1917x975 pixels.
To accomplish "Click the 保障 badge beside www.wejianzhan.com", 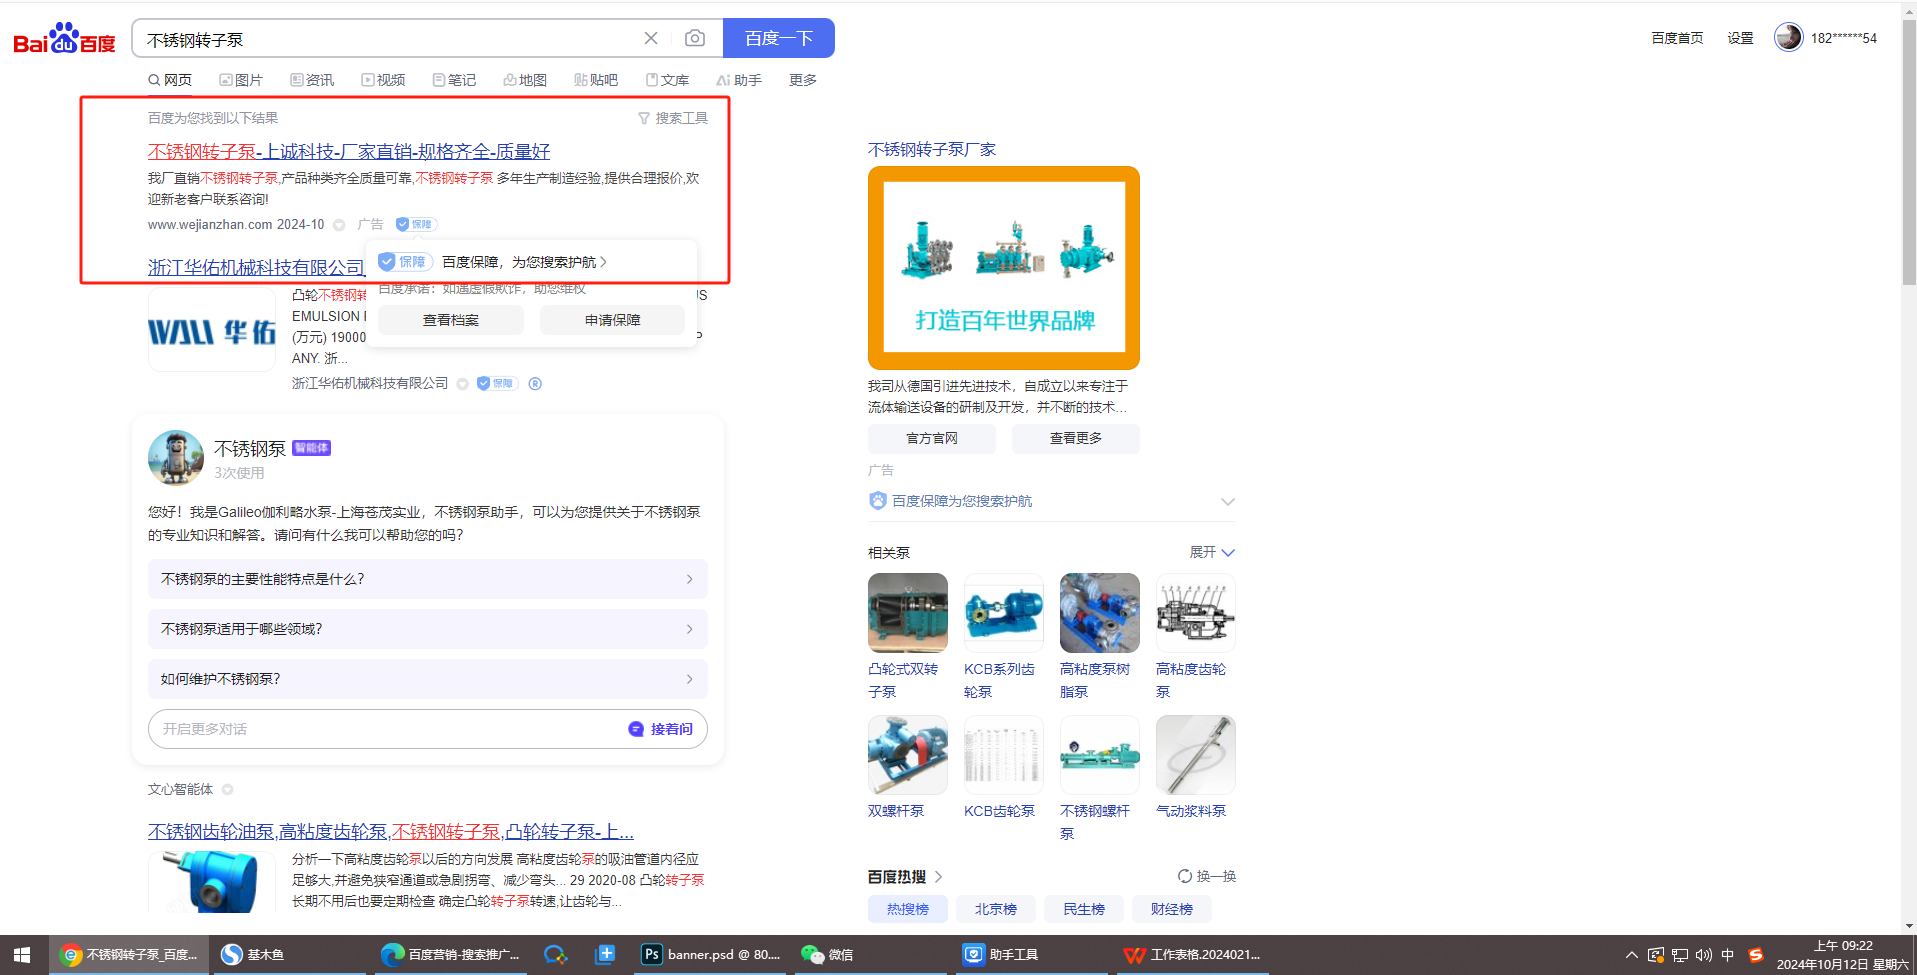I will click(x=416, y=224).
